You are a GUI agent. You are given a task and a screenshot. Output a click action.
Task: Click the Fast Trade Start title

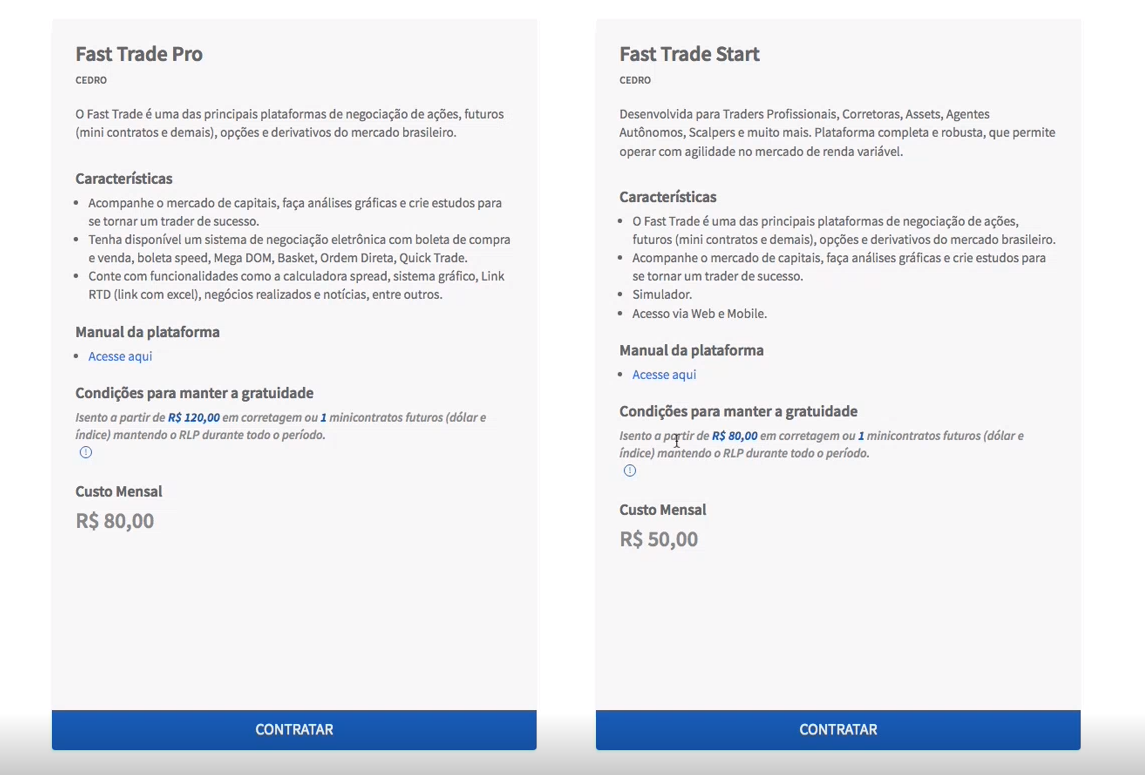click(689, 54)
